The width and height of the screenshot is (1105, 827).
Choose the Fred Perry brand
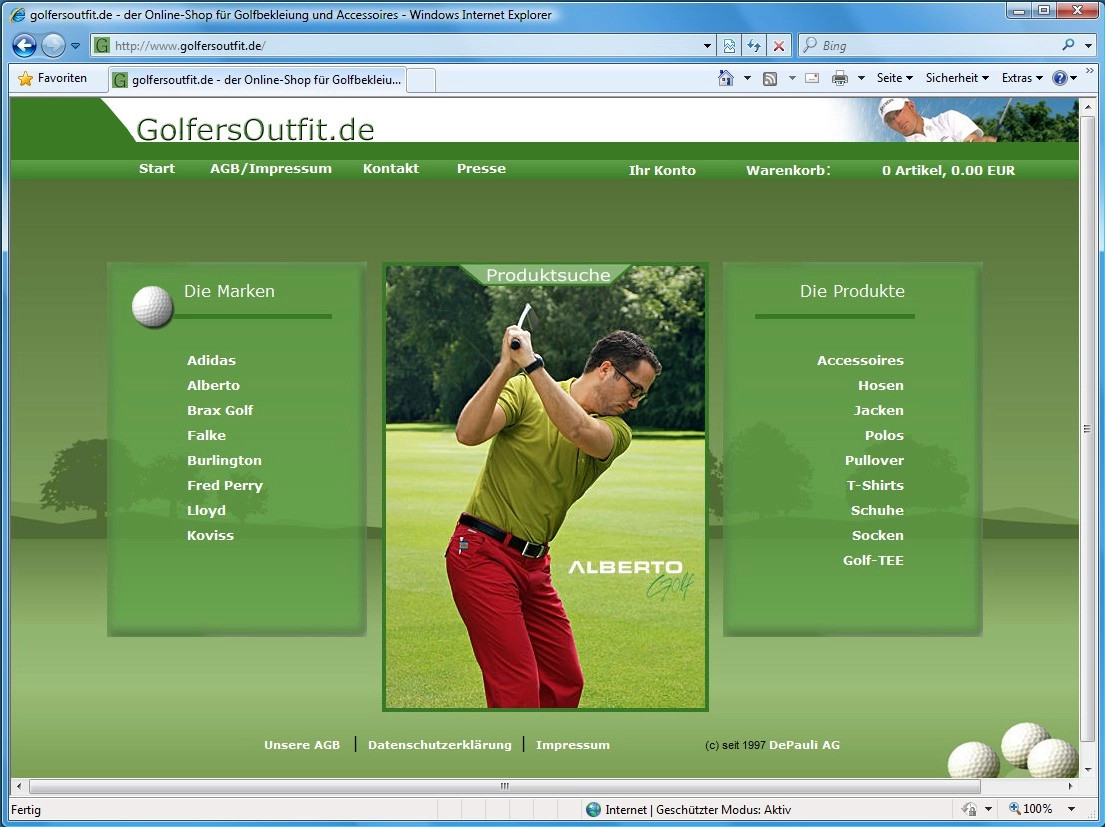pos(225,485)
